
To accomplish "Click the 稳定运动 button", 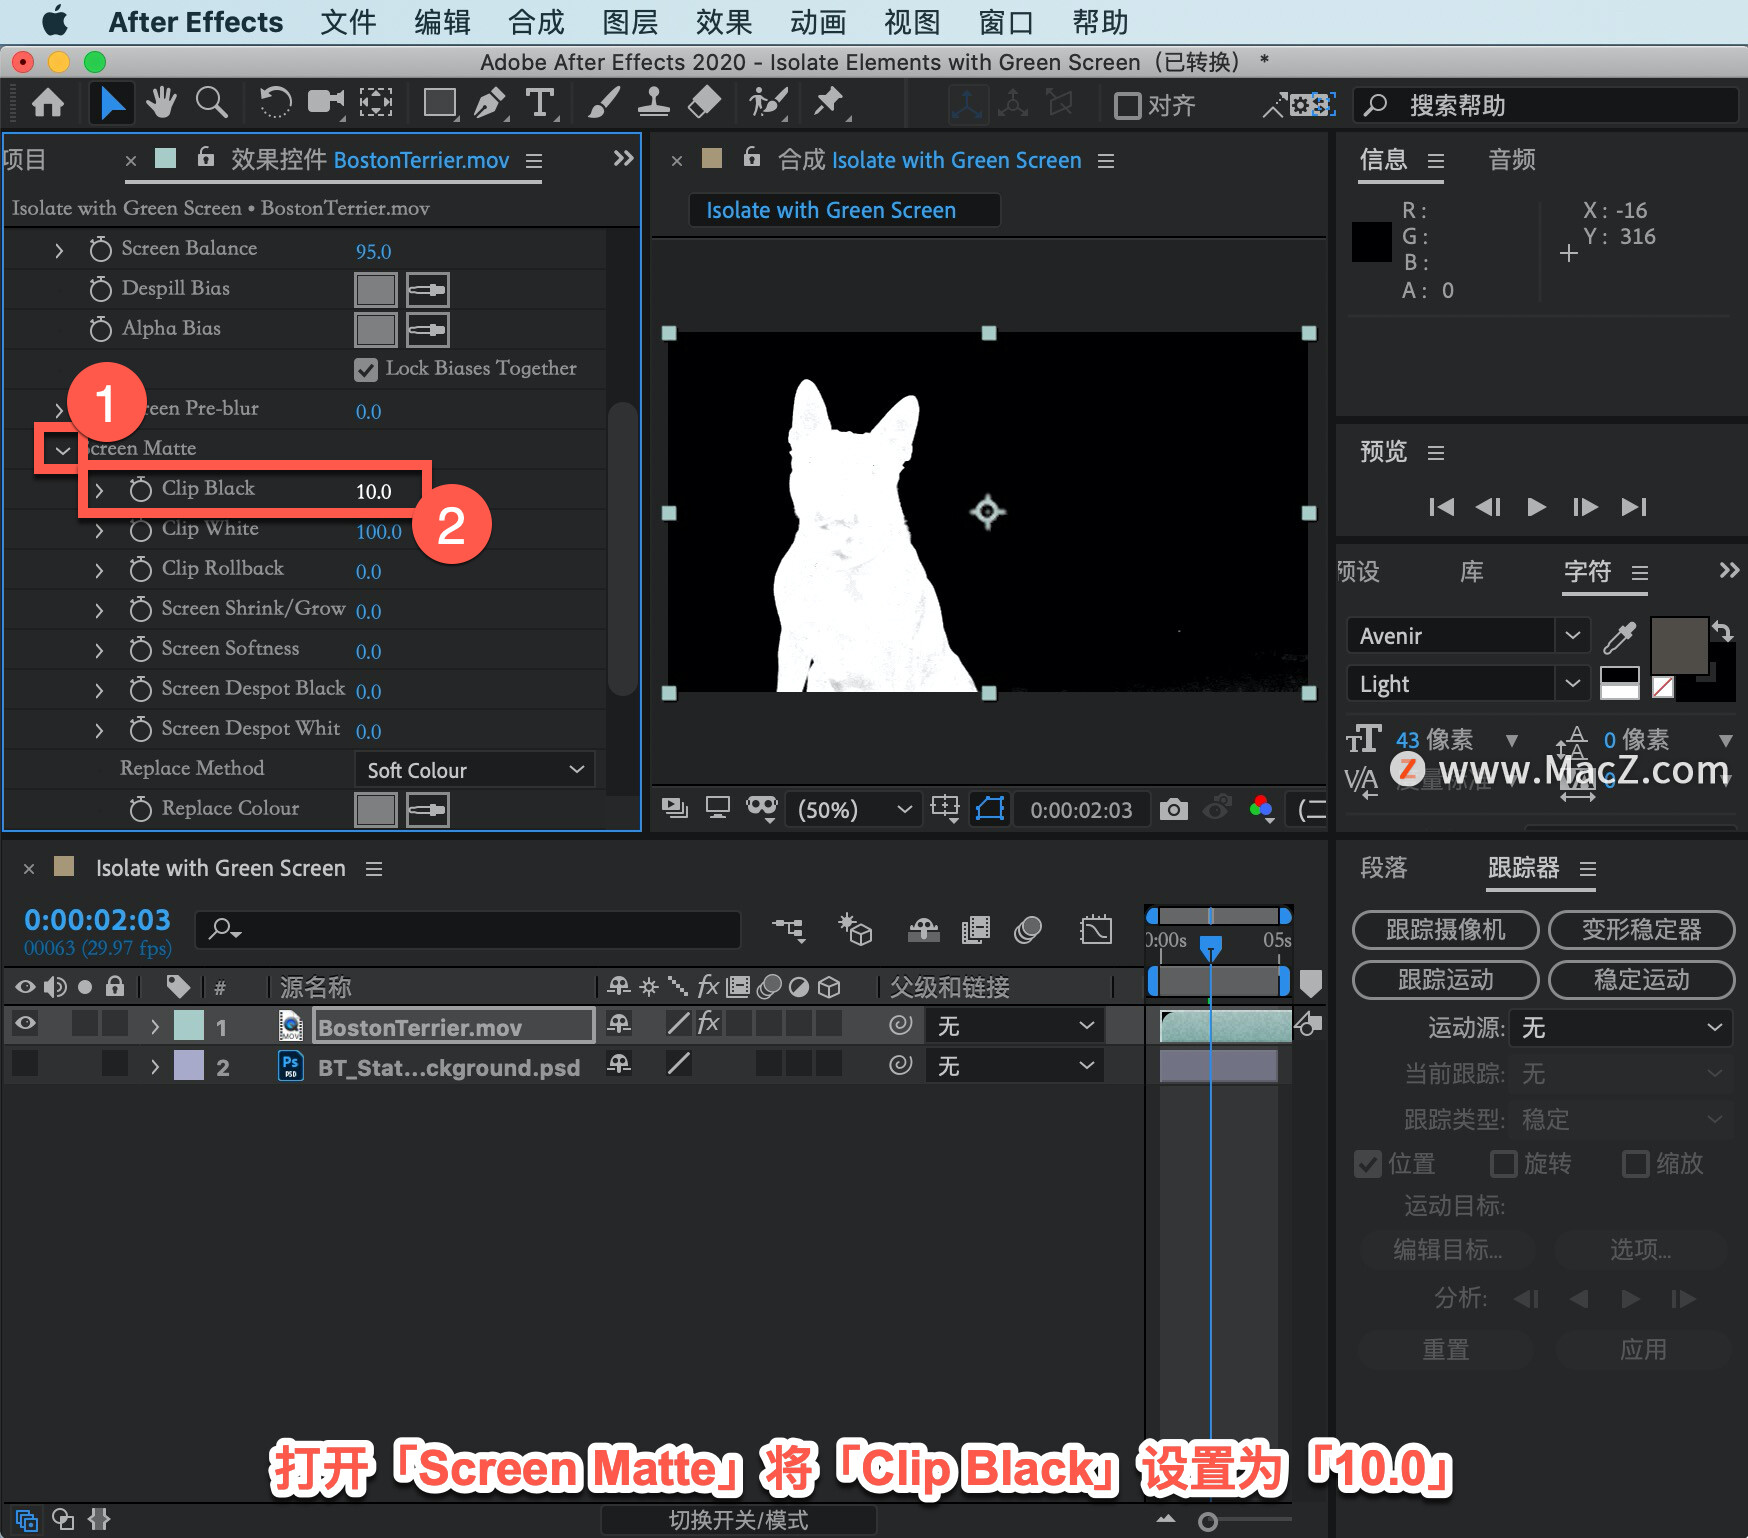I will (x=1641, y=980).
